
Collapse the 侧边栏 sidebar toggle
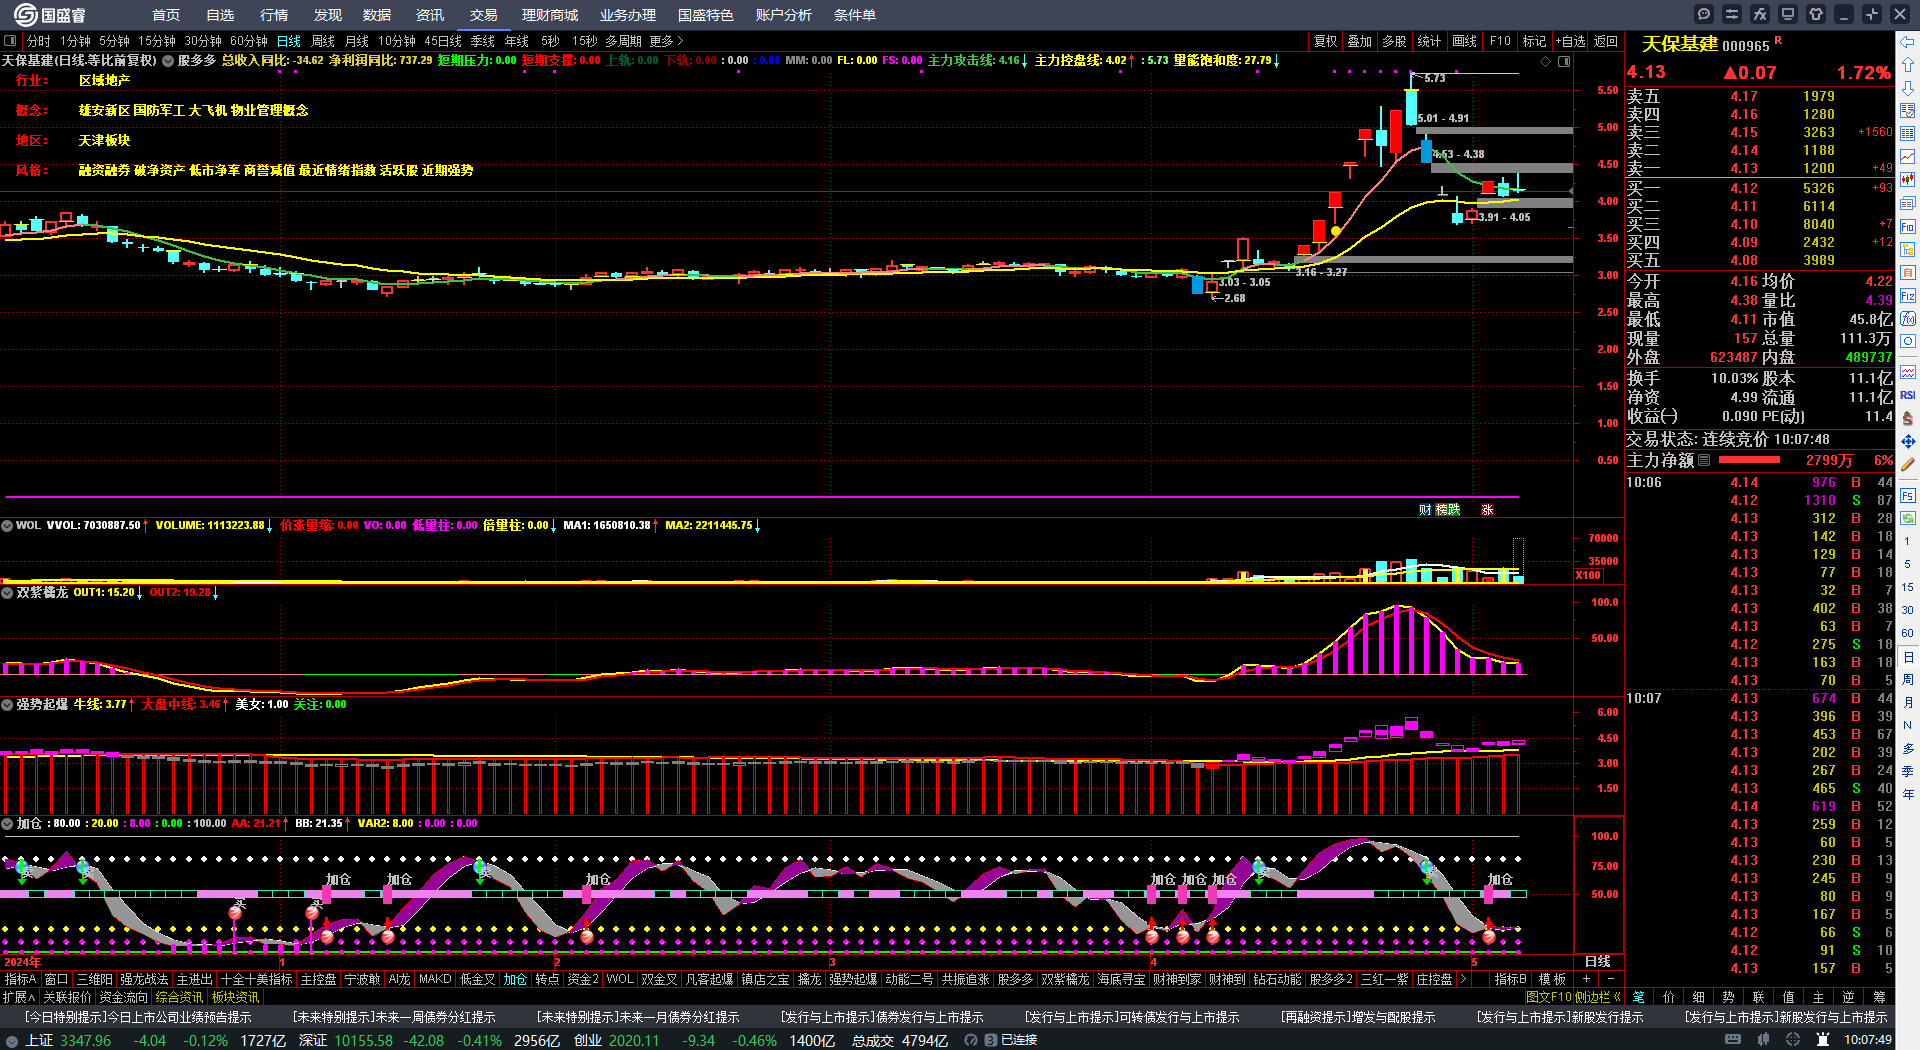pos(1598,997)
